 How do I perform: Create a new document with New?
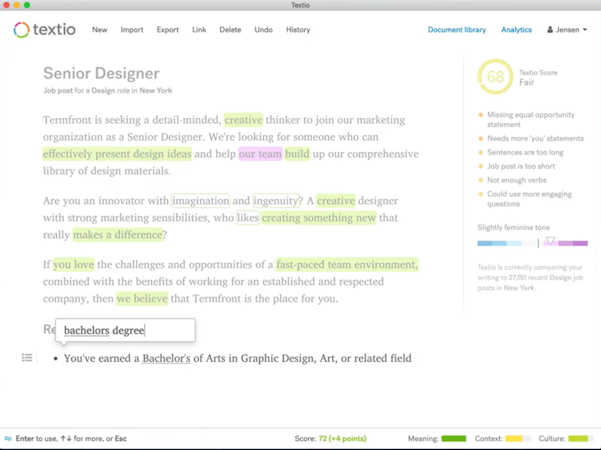coord(100,30)
